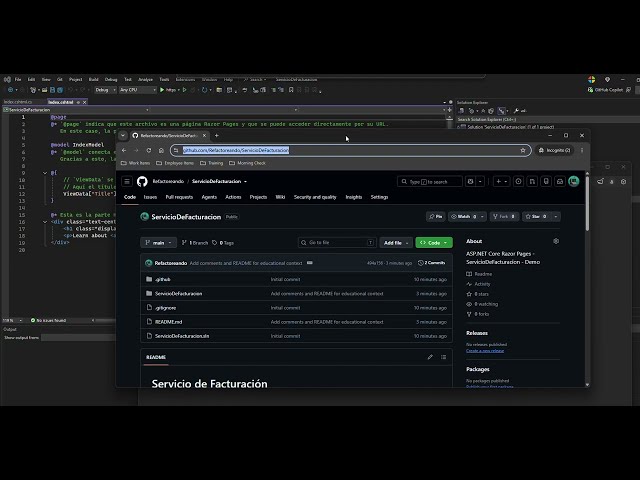Open GitHub hamburger navigation menu
This screenshot has height=480, width=640.
coord(127,182)
